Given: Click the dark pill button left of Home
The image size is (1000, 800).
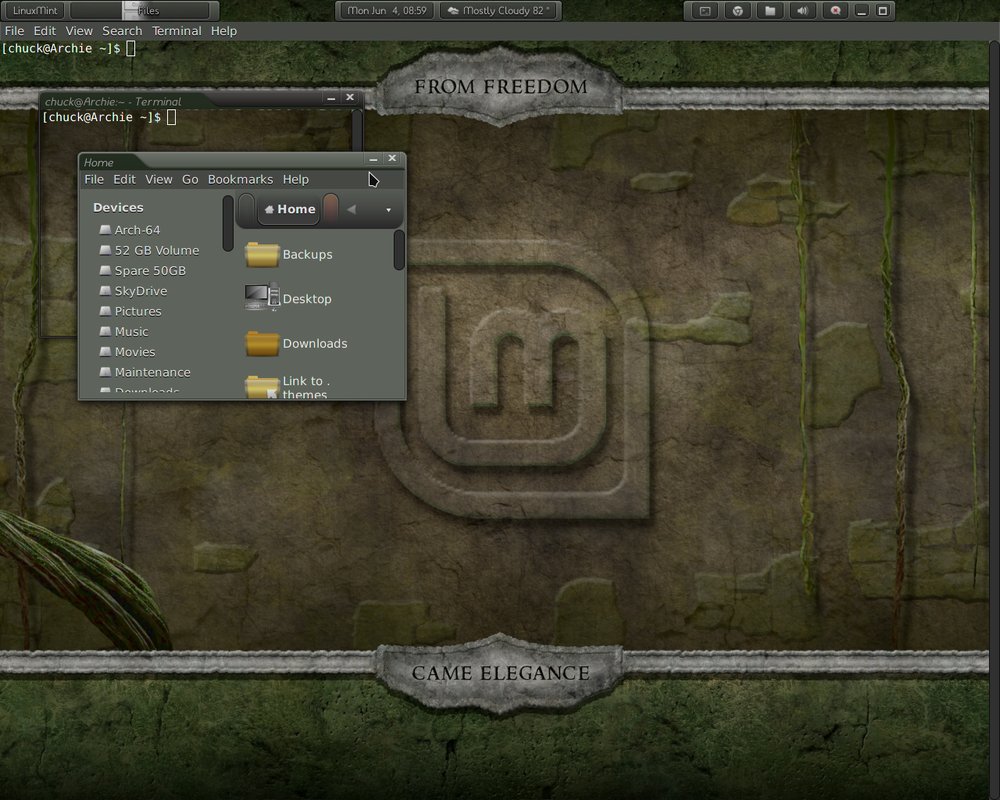Looking at the screenshot, I should (247, 209).
